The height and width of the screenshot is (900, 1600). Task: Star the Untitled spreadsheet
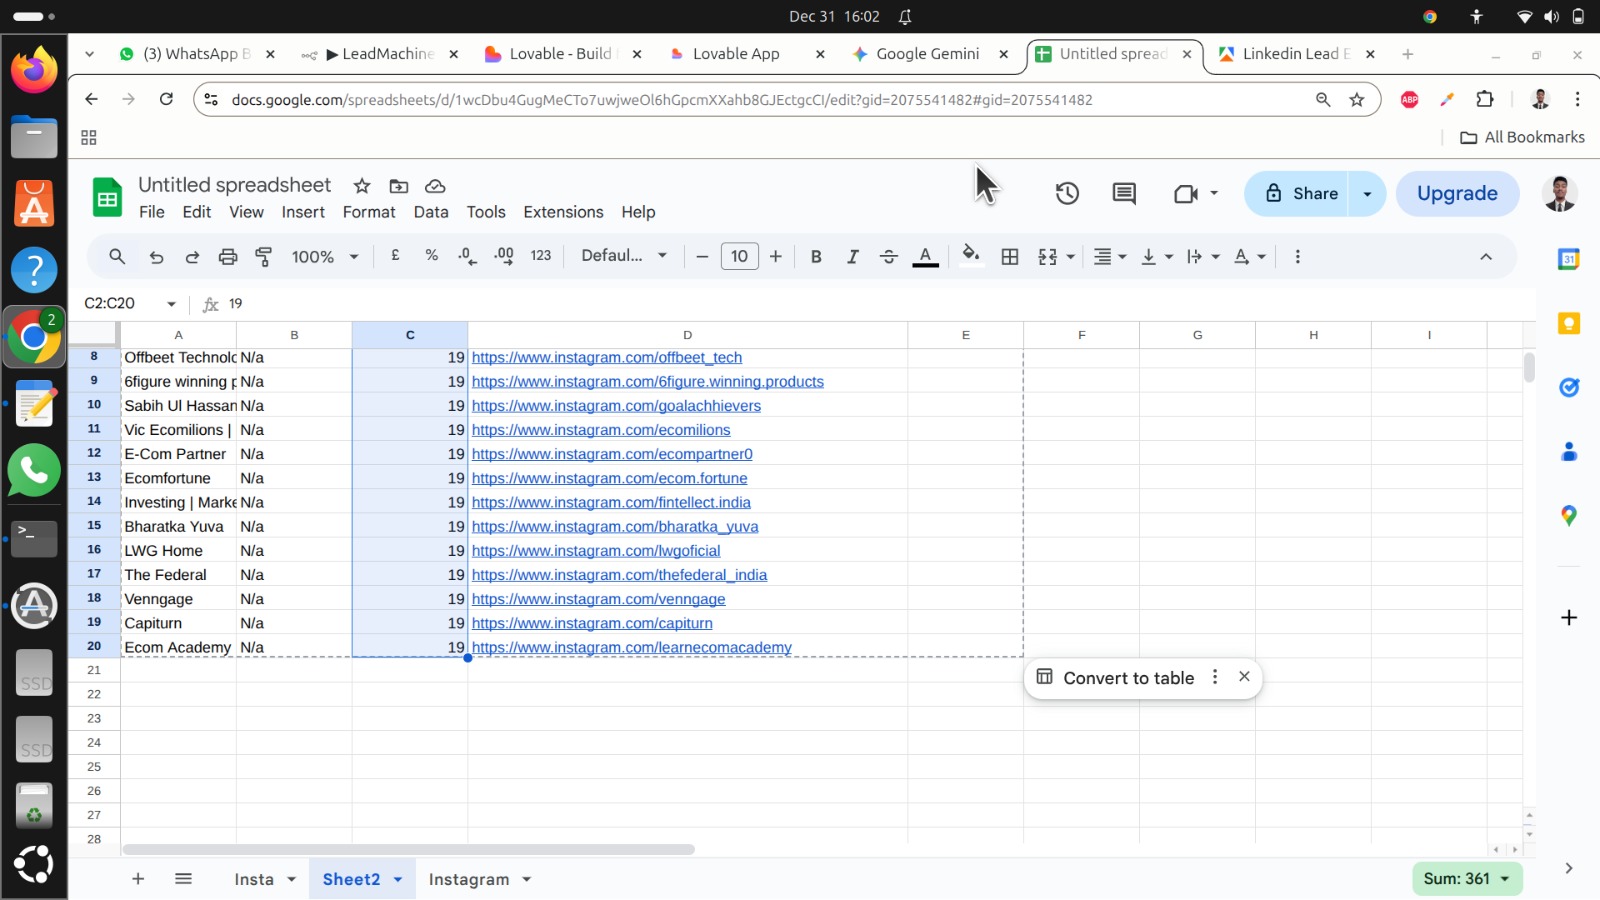pos(362,186)
